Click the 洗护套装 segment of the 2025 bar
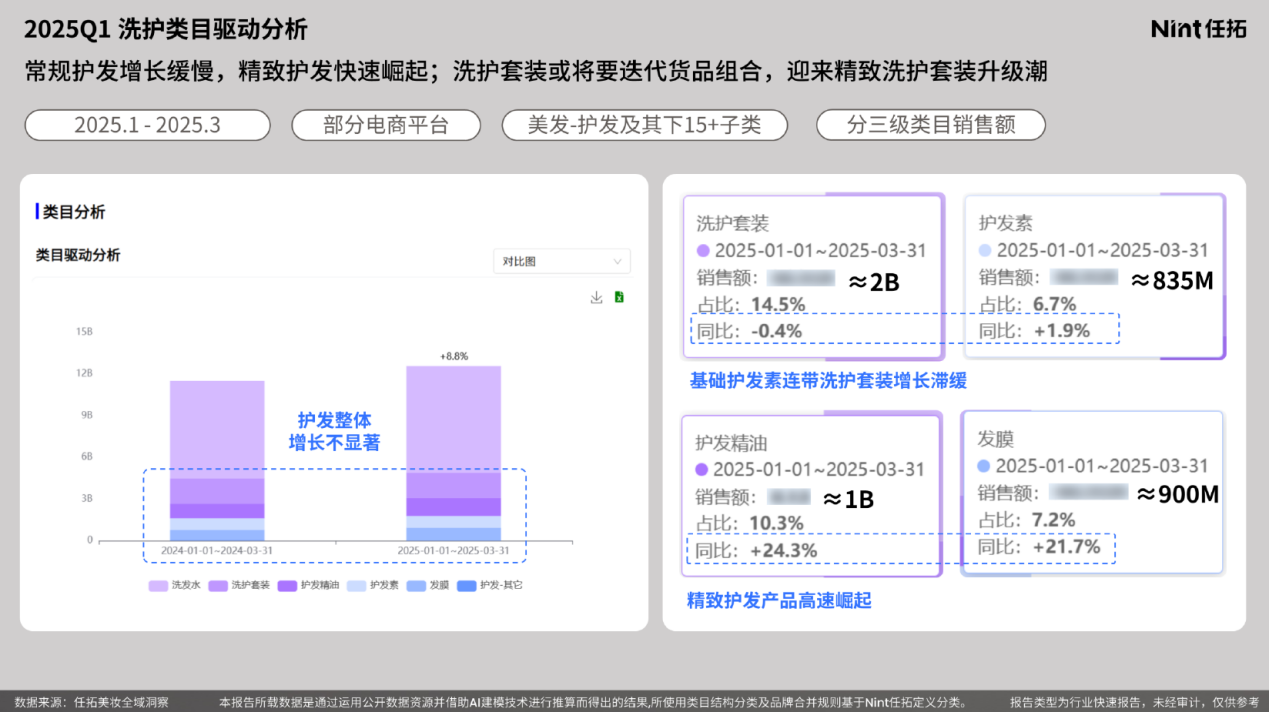The image size is (1269, 712). pyautogui.click(x=453, y=485)
